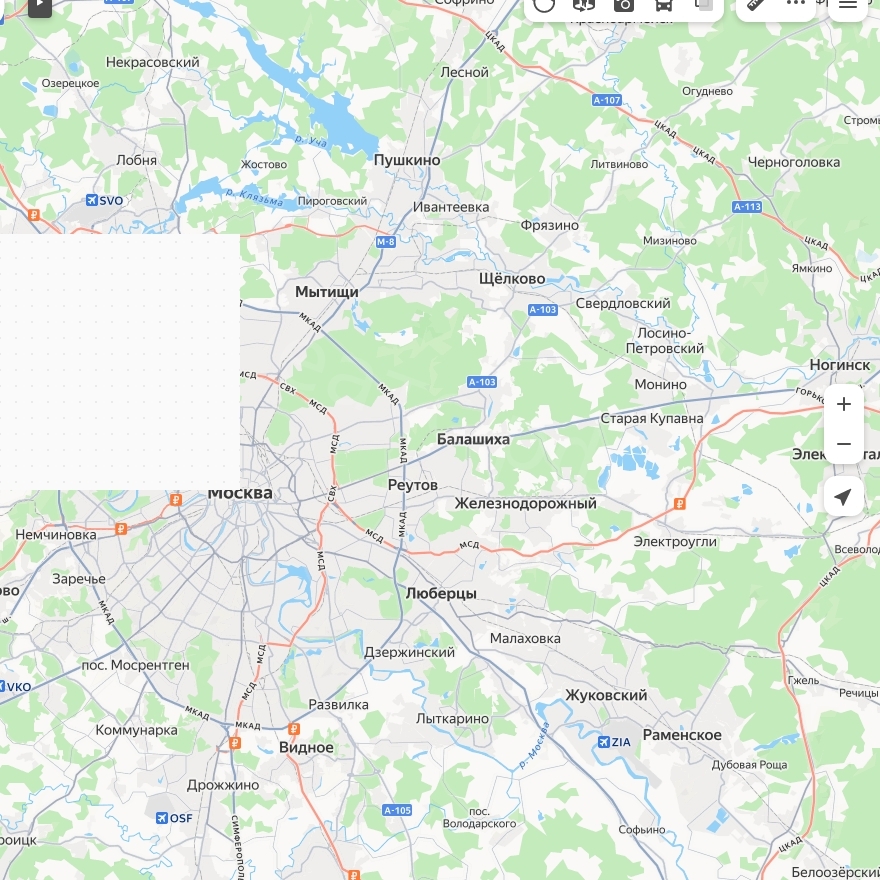Click the Лыткарино label

452,719
